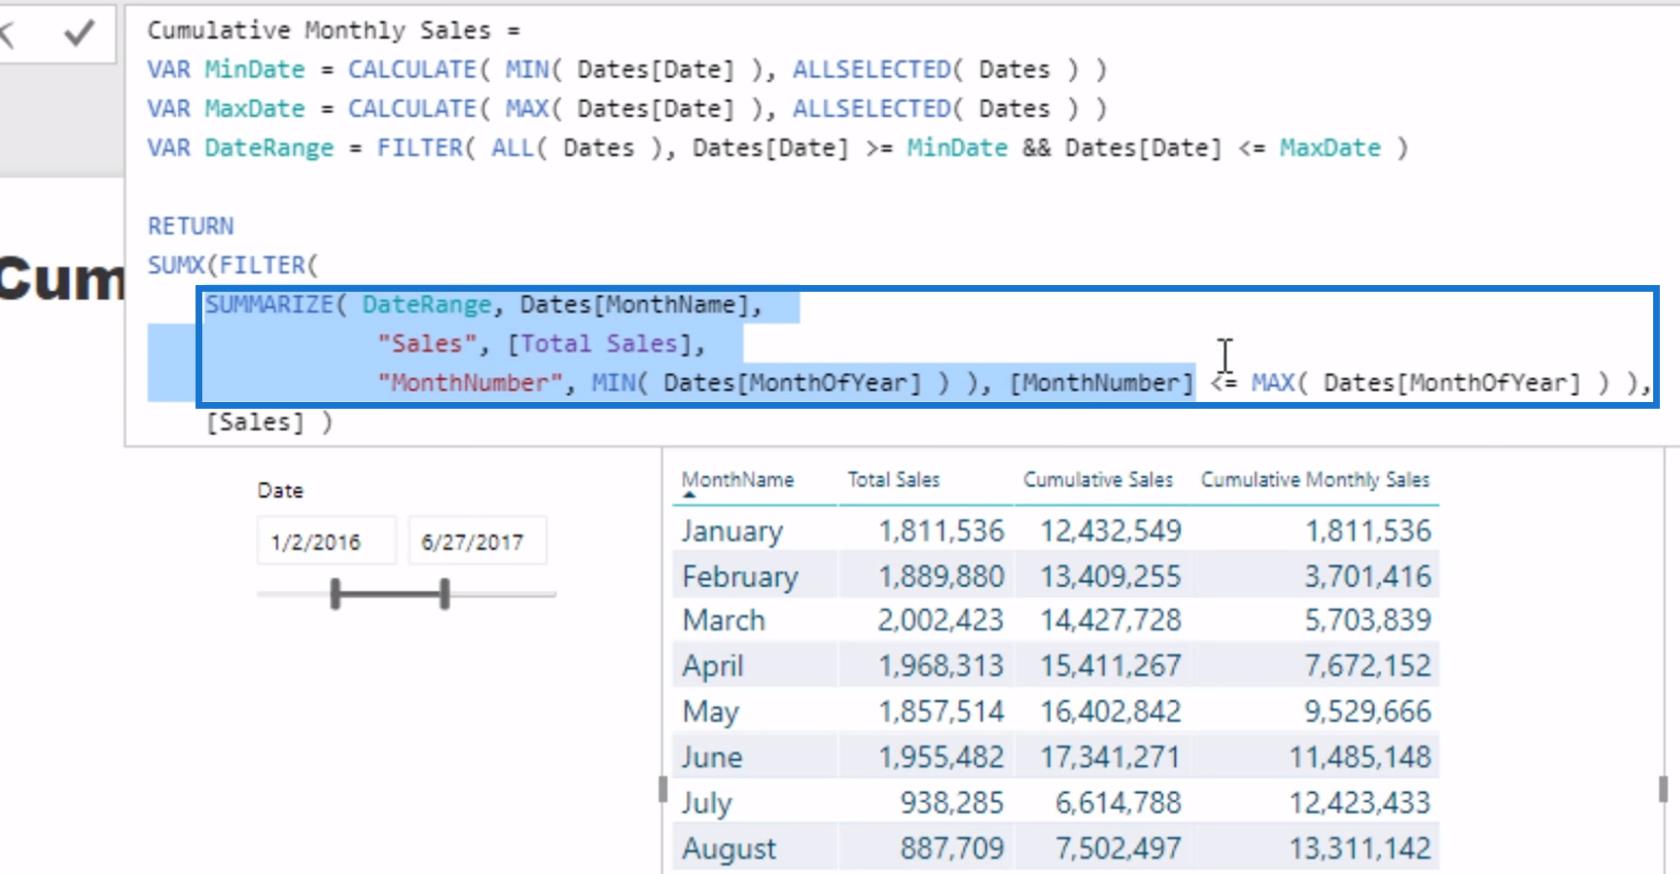Set the start date field 1/2/2016
The image size is (1680, 874).
click(326, 542)
